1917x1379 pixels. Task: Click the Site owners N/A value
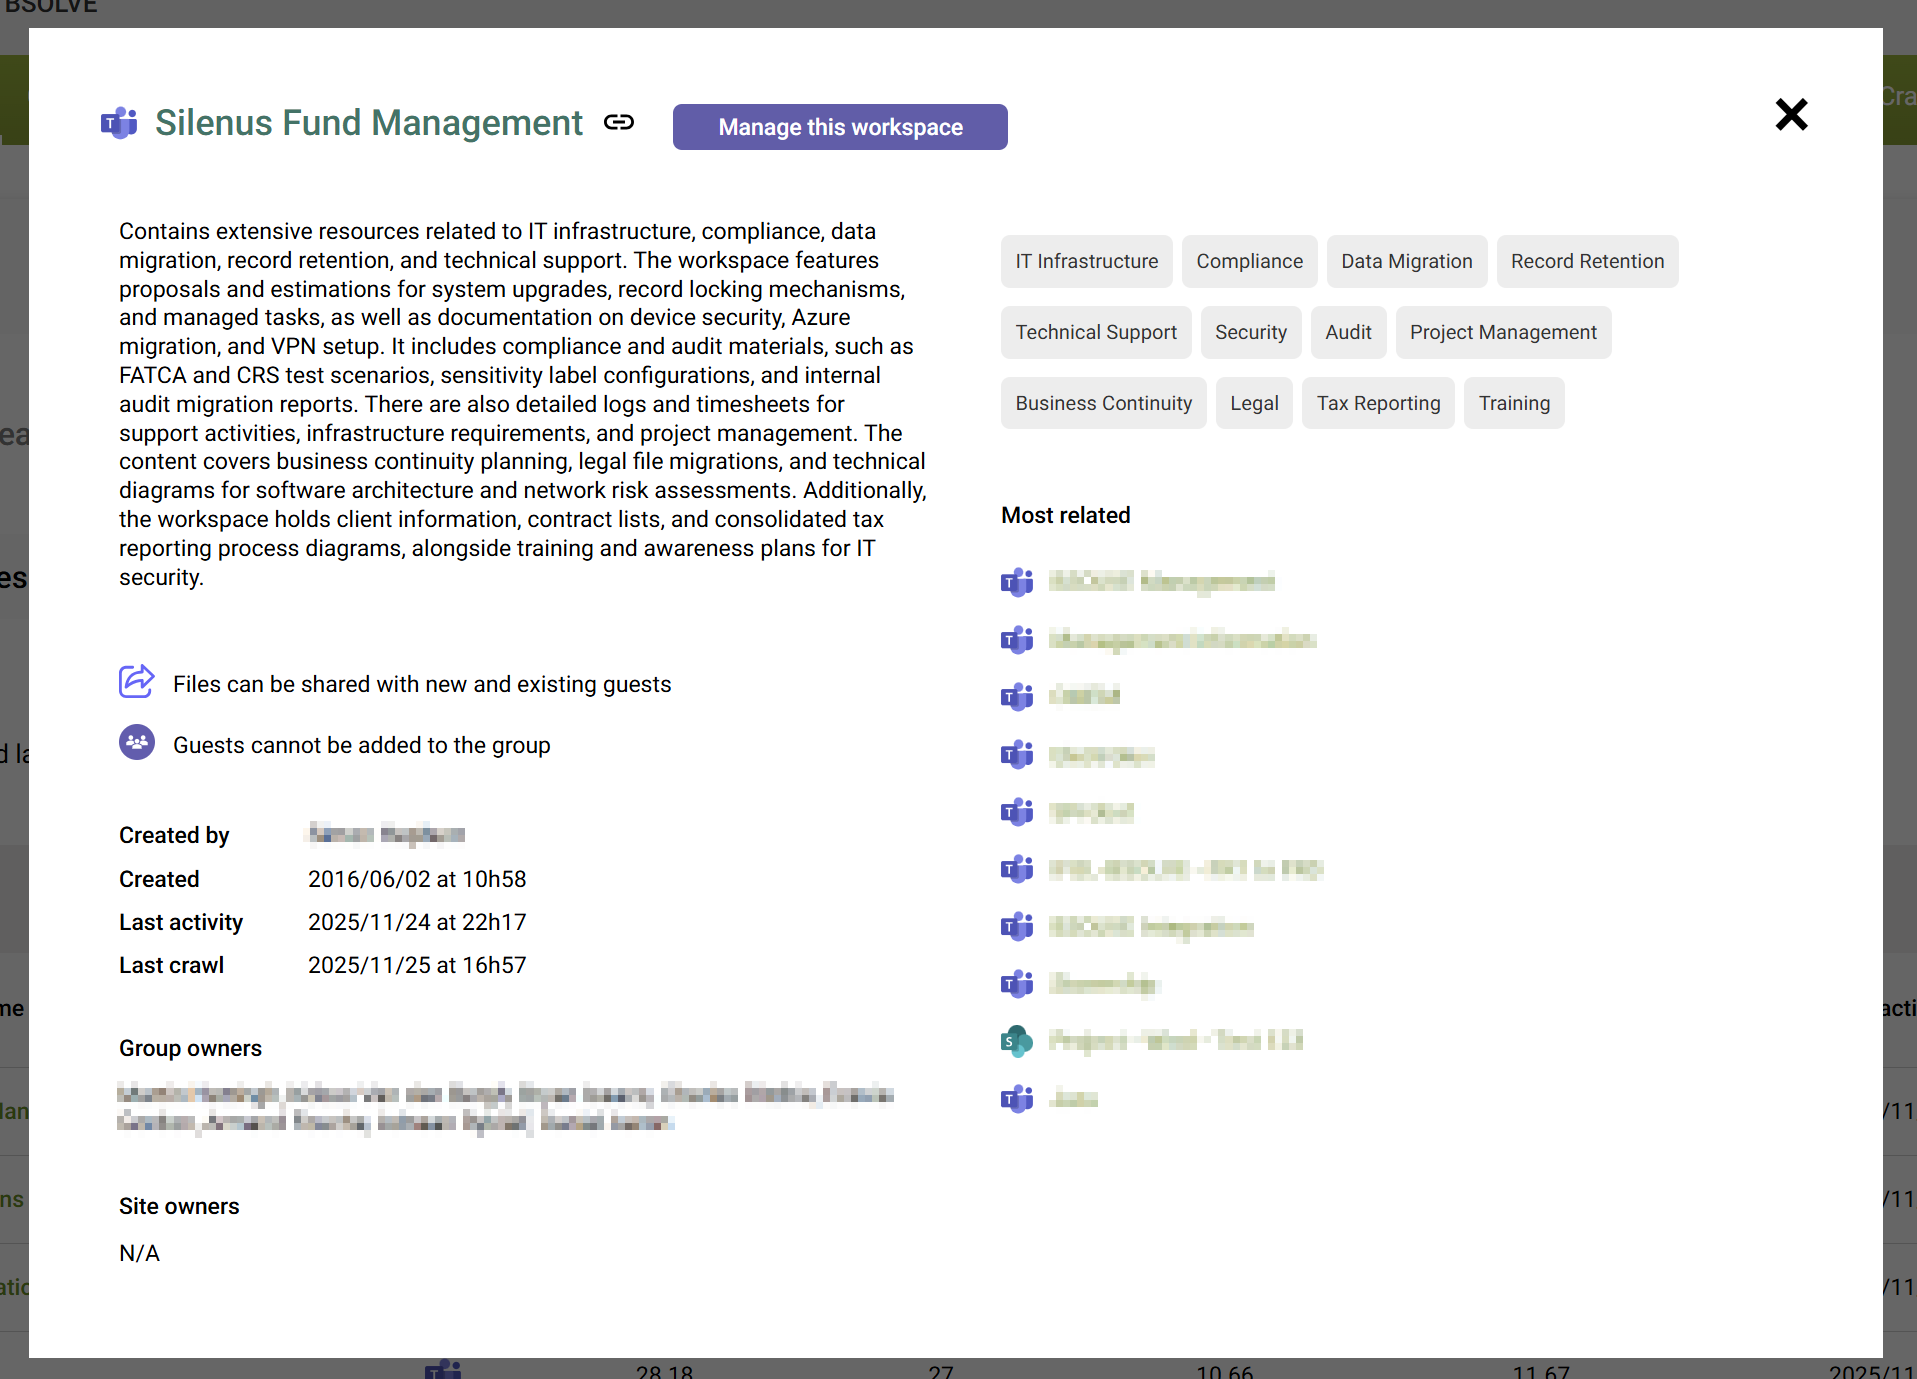click(x=139, y=1253)
